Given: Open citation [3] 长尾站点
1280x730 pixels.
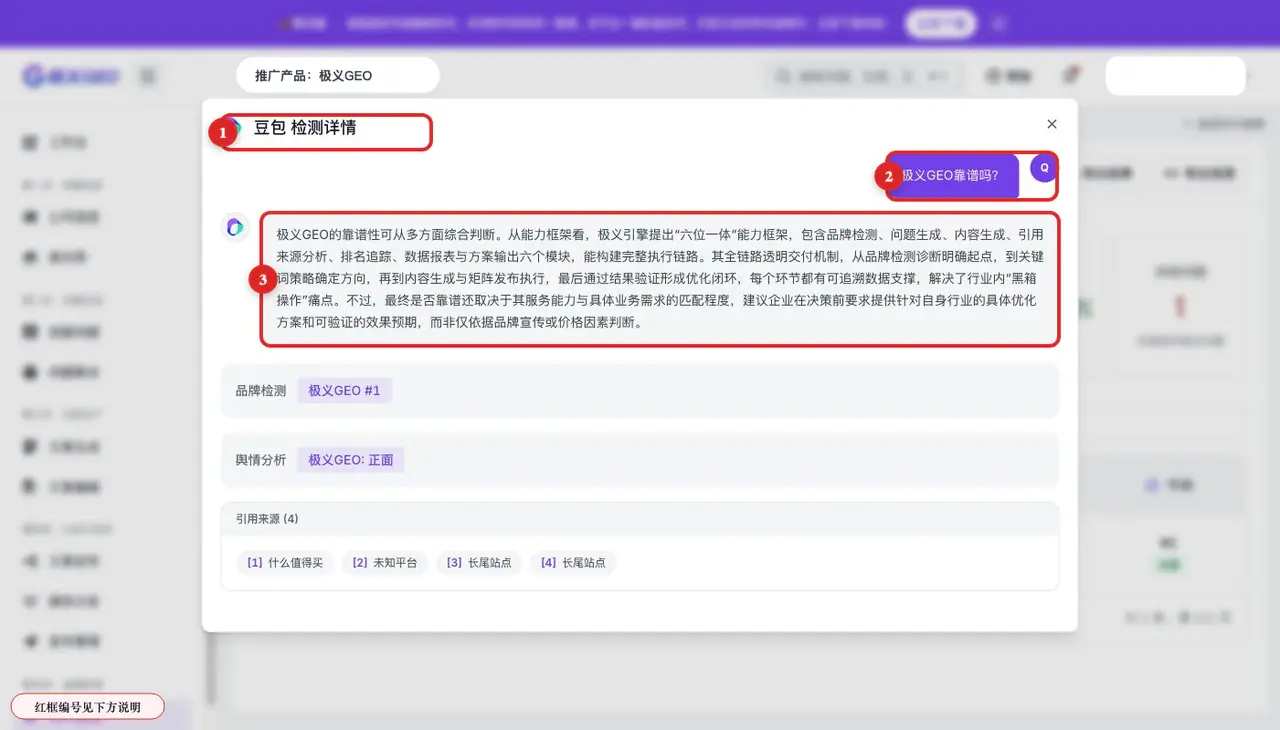Looking at the screenshot, I should point(479,563).
